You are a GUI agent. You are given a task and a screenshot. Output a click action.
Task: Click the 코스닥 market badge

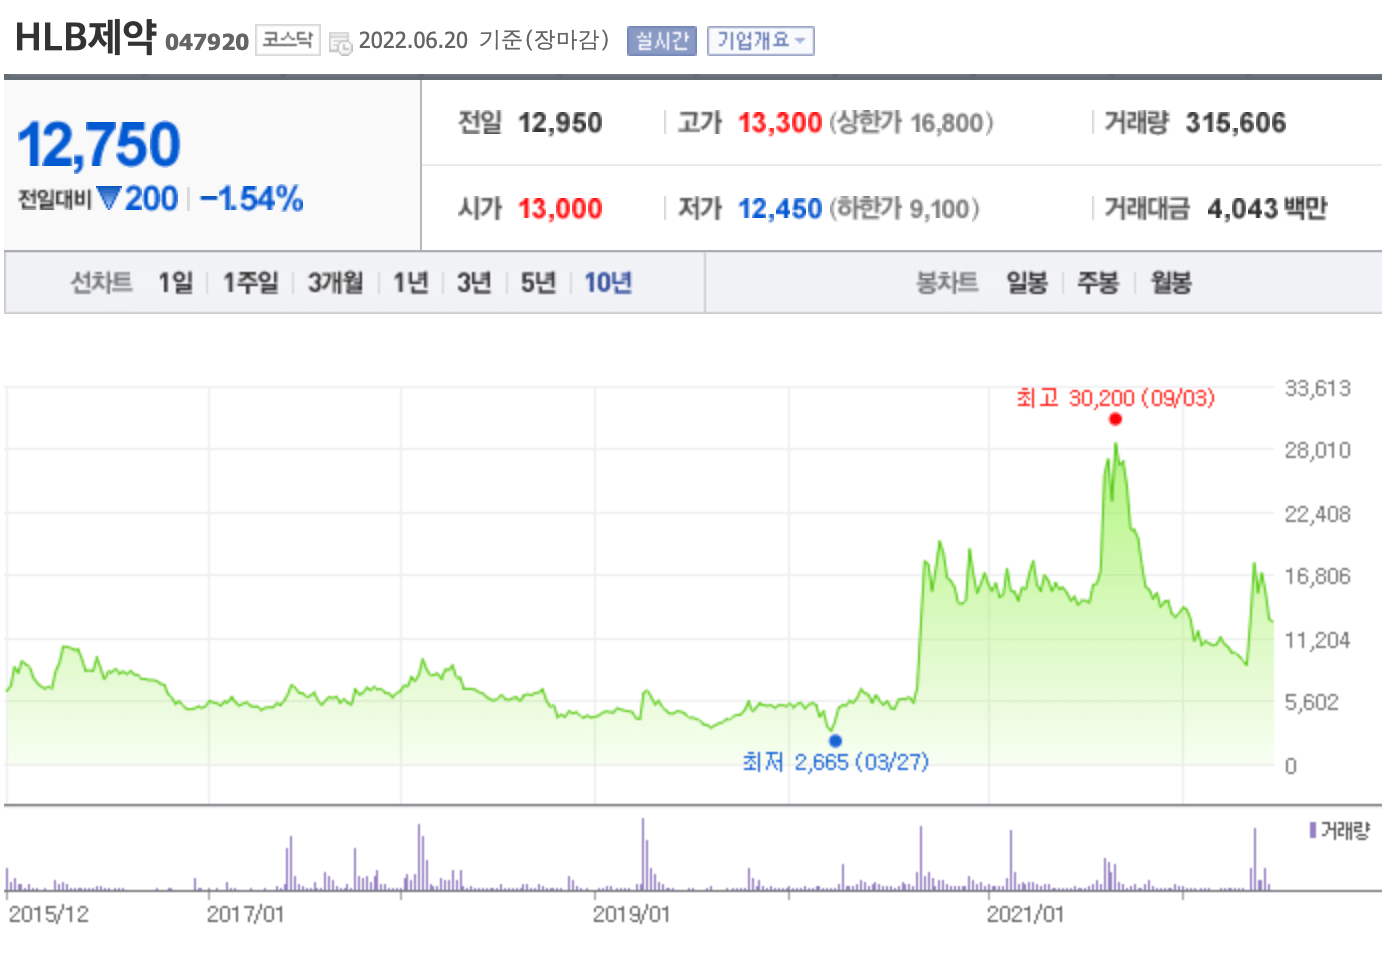(x=288, y=40)
